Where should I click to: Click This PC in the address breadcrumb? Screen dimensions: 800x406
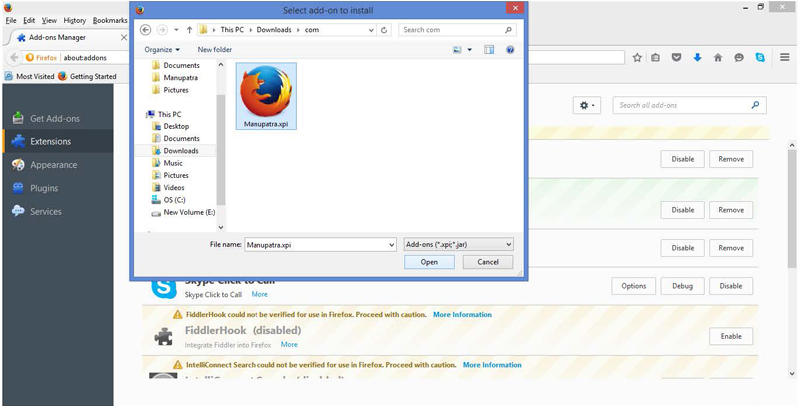[232, 30]
